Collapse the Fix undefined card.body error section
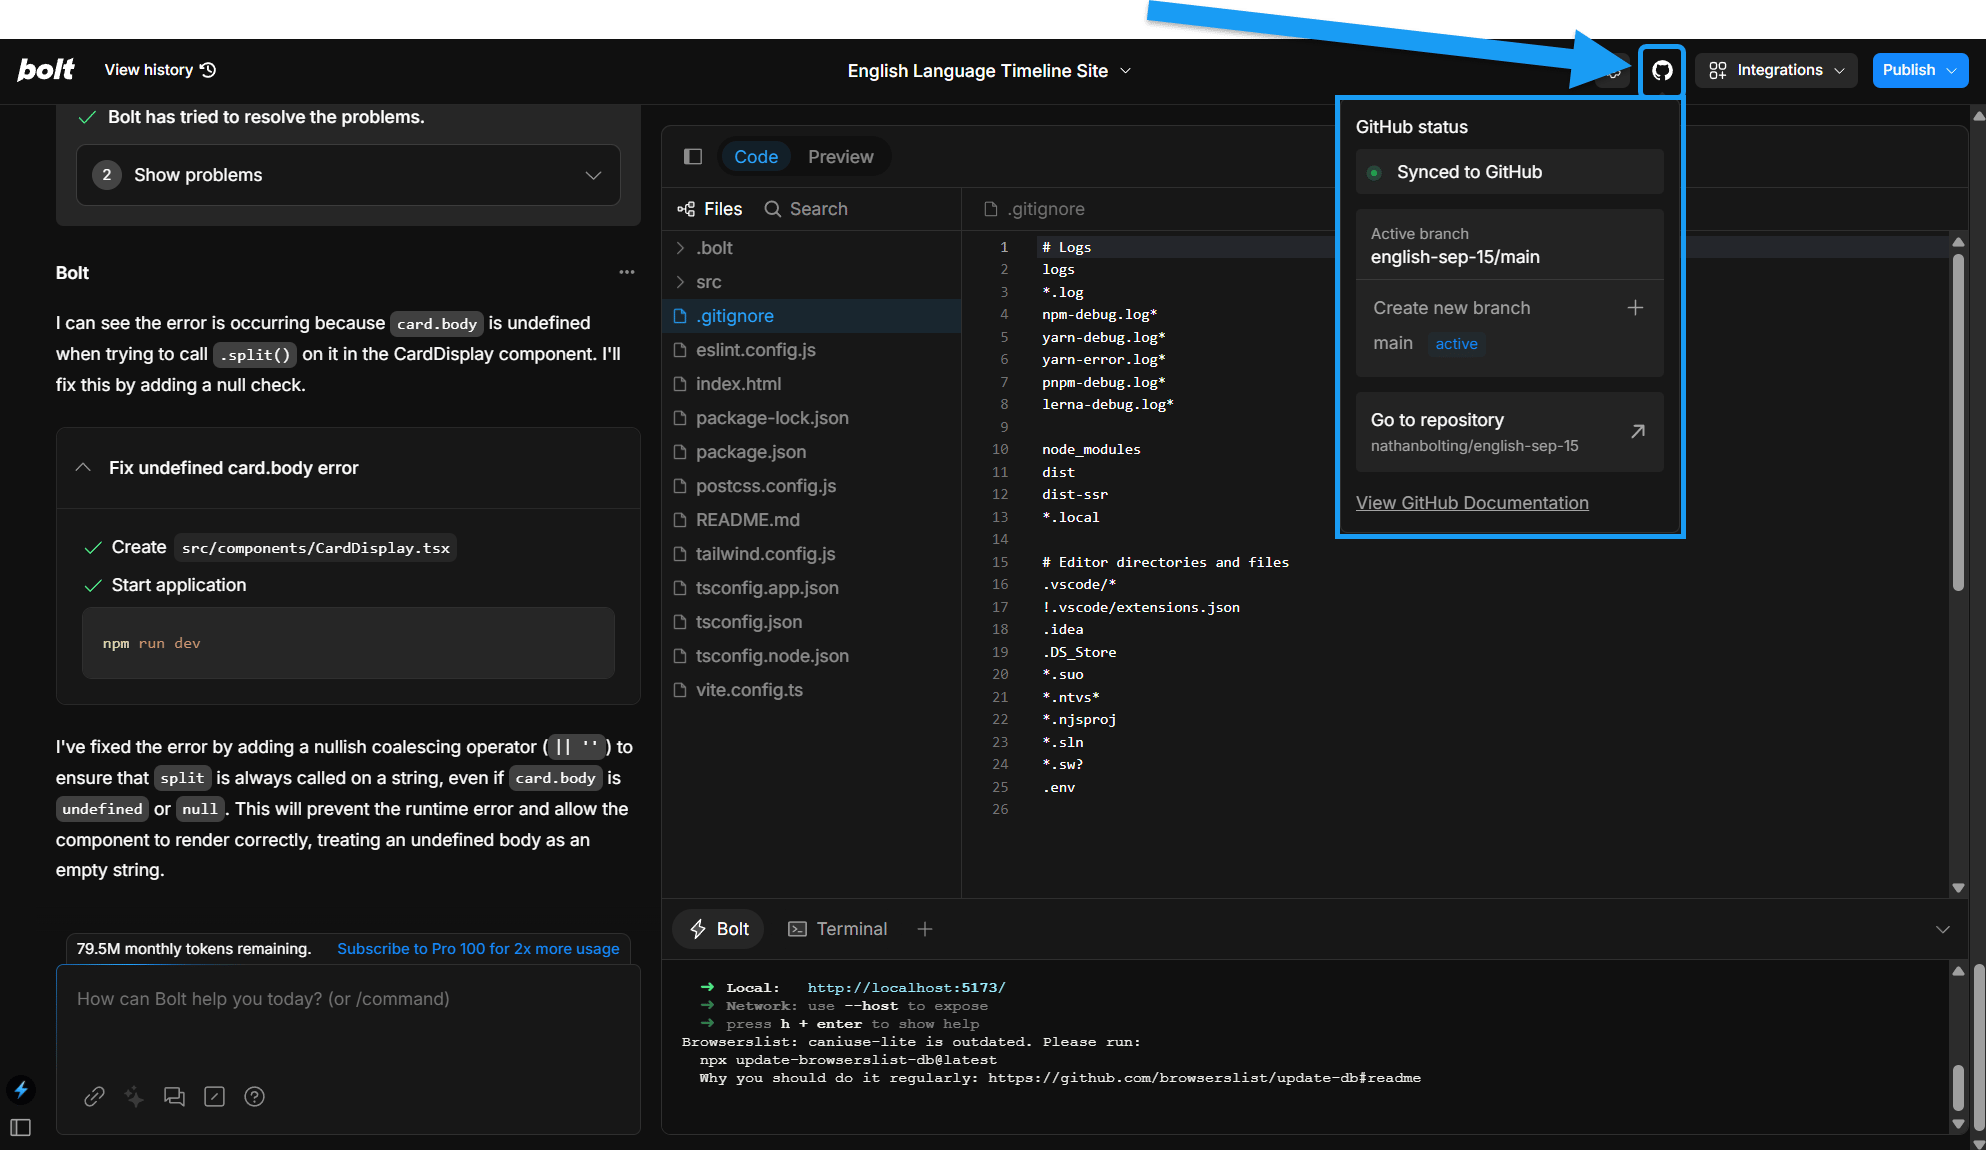 click(348, 468)
